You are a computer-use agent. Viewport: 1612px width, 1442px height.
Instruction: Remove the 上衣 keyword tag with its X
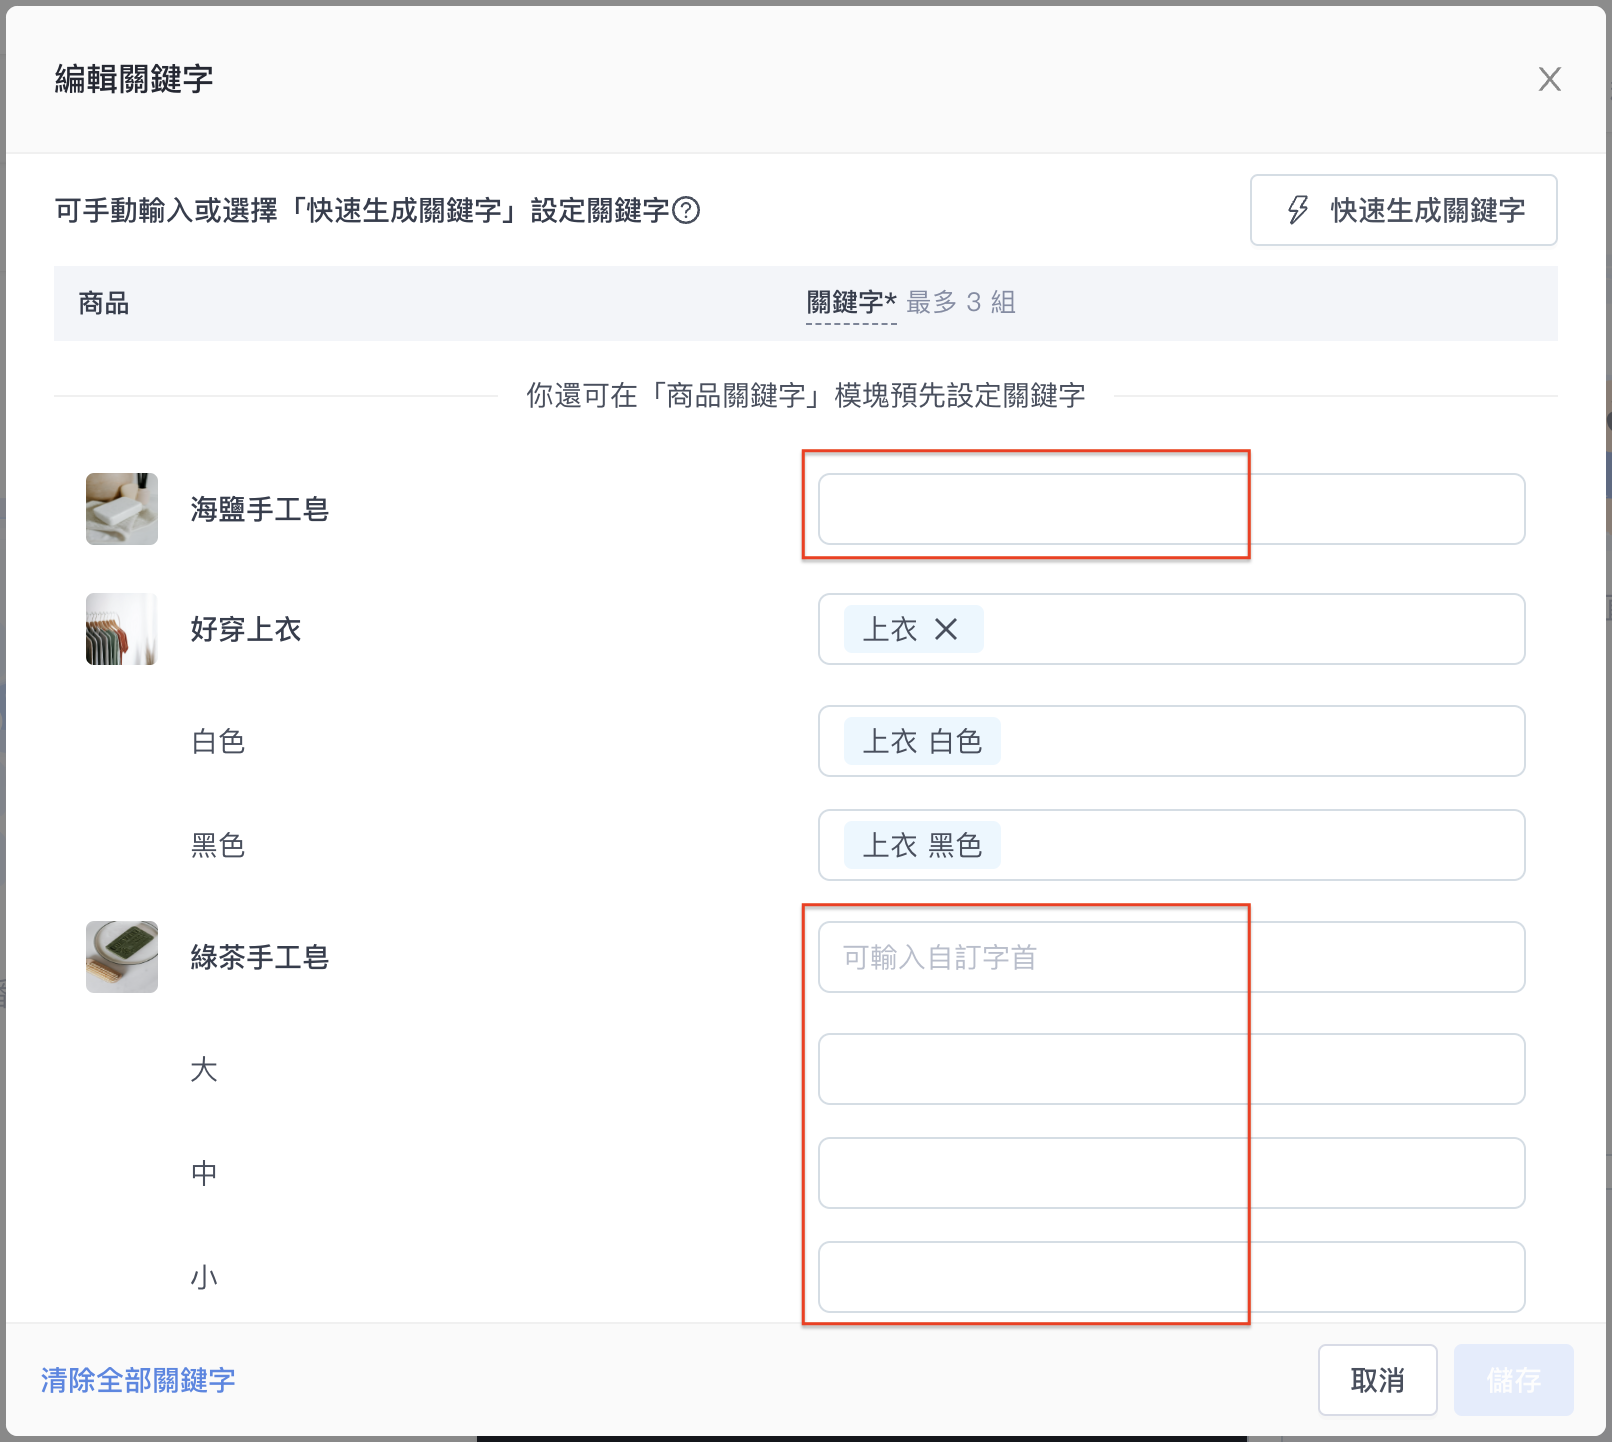[x=946, y=629]
